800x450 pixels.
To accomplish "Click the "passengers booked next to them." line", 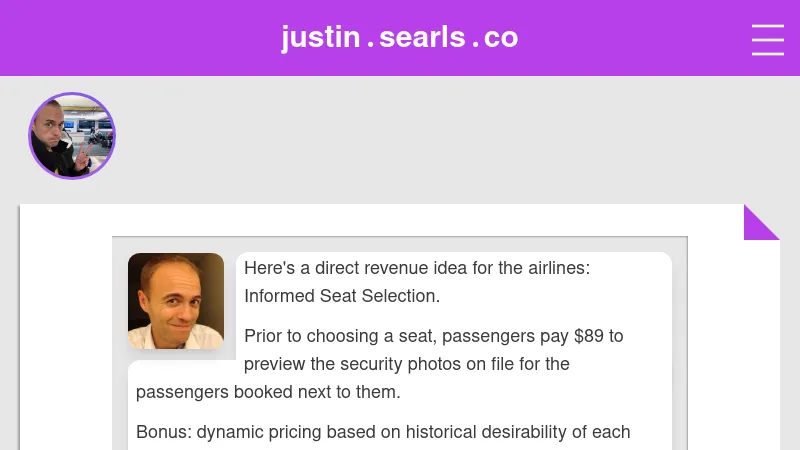I will coord(268,391).
